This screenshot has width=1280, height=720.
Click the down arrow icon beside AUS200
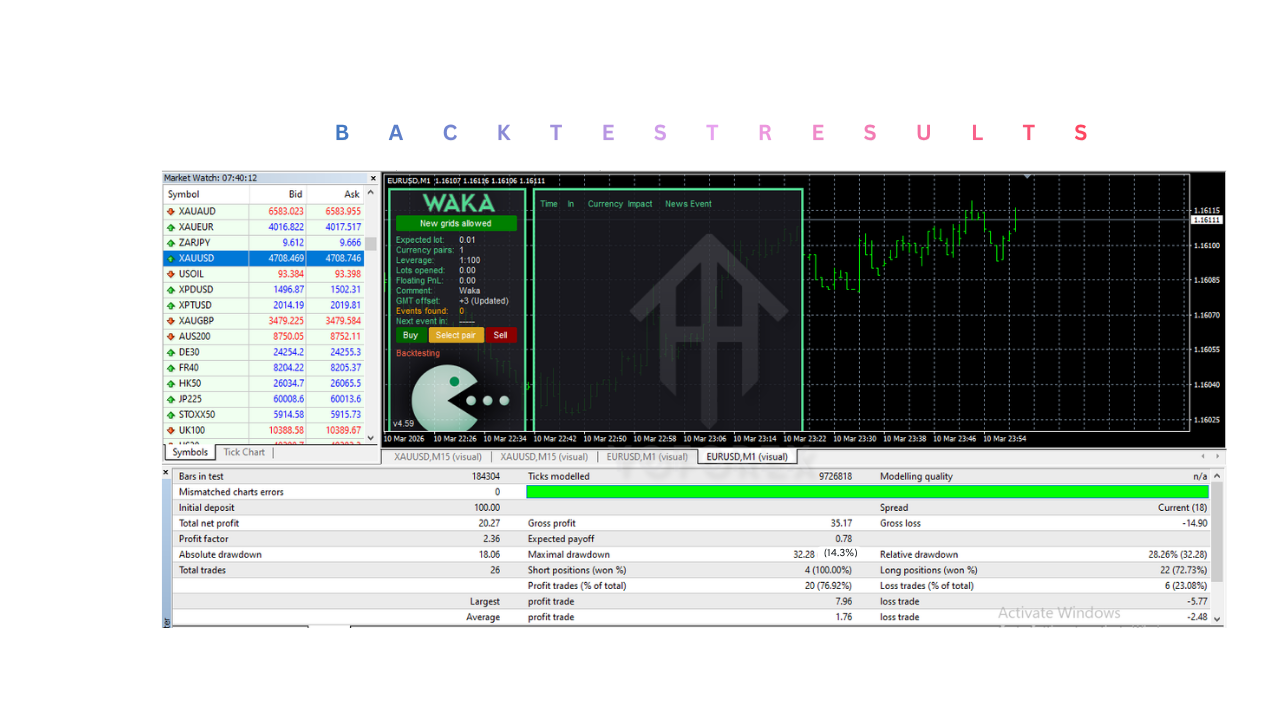tap(172, 336)
